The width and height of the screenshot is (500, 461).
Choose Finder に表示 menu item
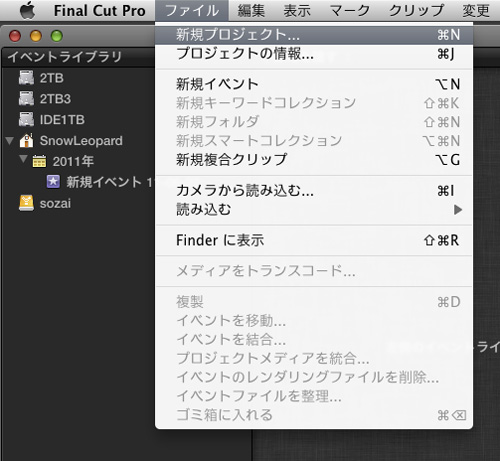314,240
